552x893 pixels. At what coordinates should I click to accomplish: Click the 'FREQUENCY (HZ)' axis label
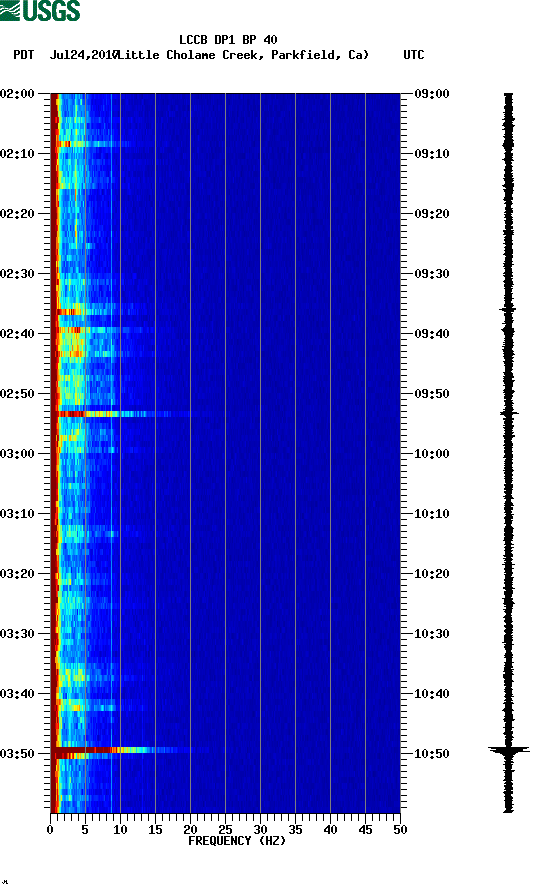click(x=236, y=841)
